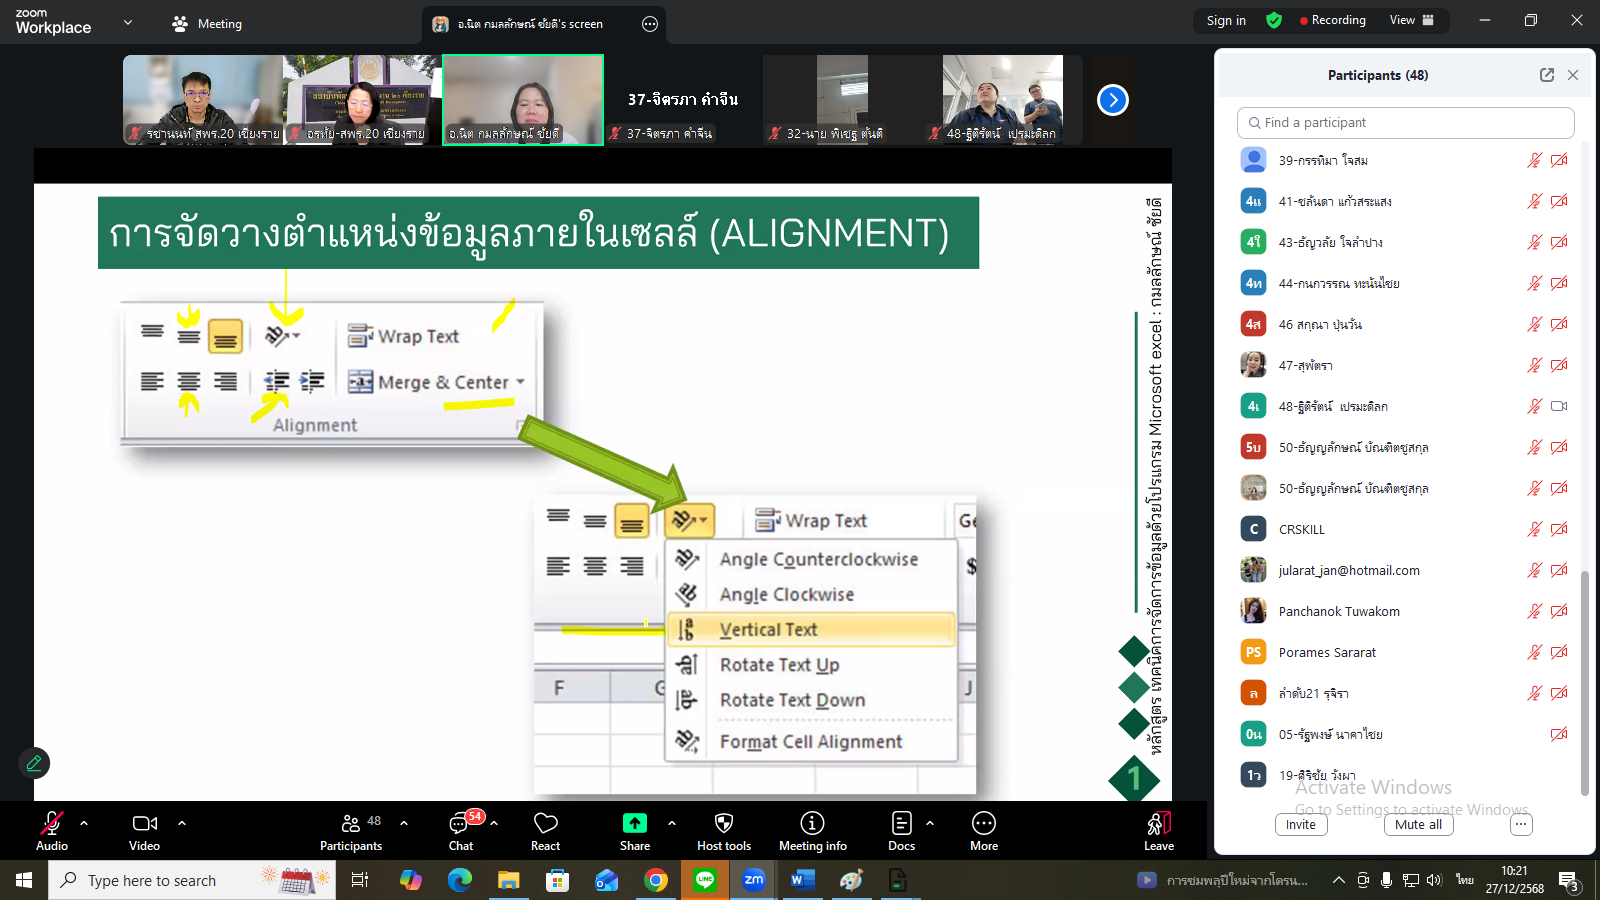Open the Chat panel

pos(460,823)
